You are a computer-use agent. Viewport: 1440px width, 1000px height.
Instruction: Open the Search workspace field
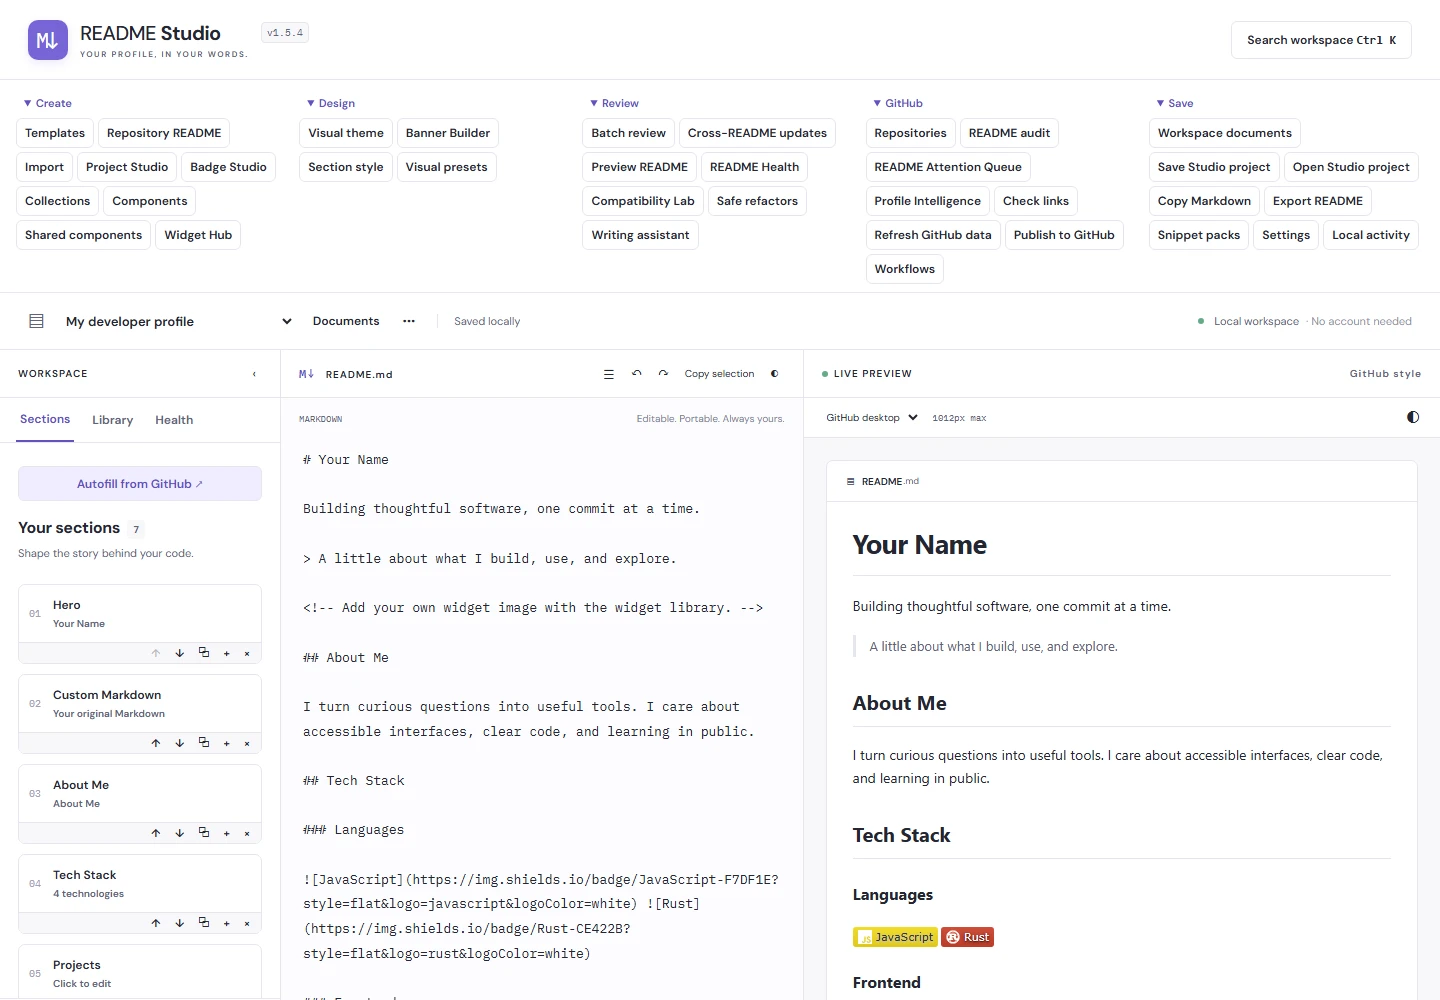[1321, 40]
